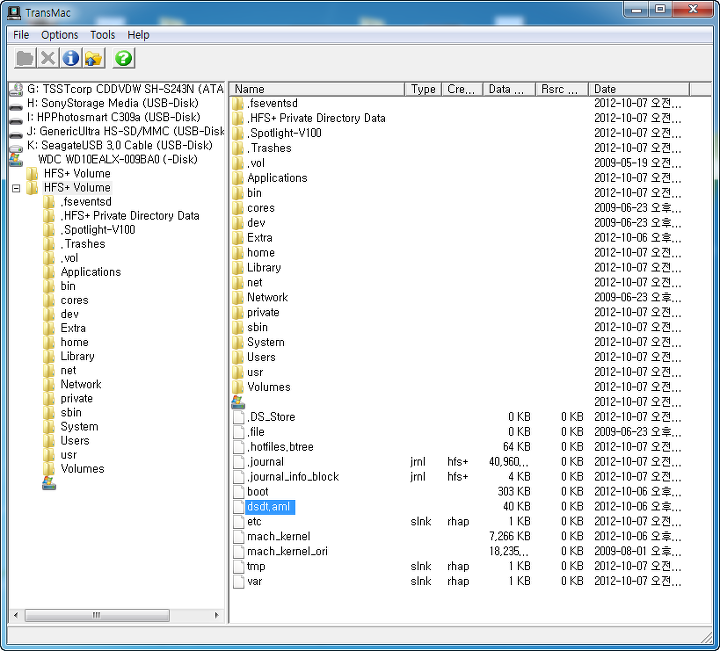The height and width of the screenshot is (651, 720).
Task: Select the etc symlink entry
Action: [254, 522]
